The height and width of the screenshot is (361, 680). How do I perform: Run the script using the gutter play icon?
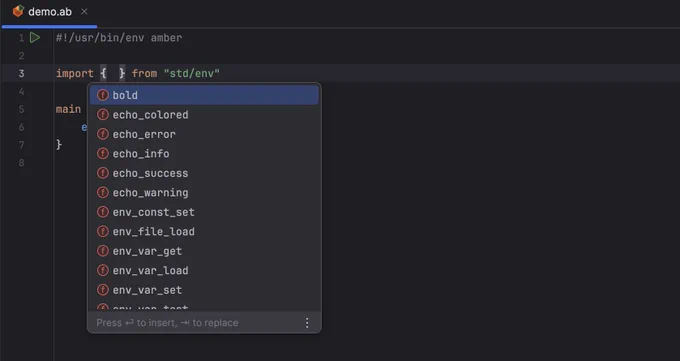click(x=35, y=38)
